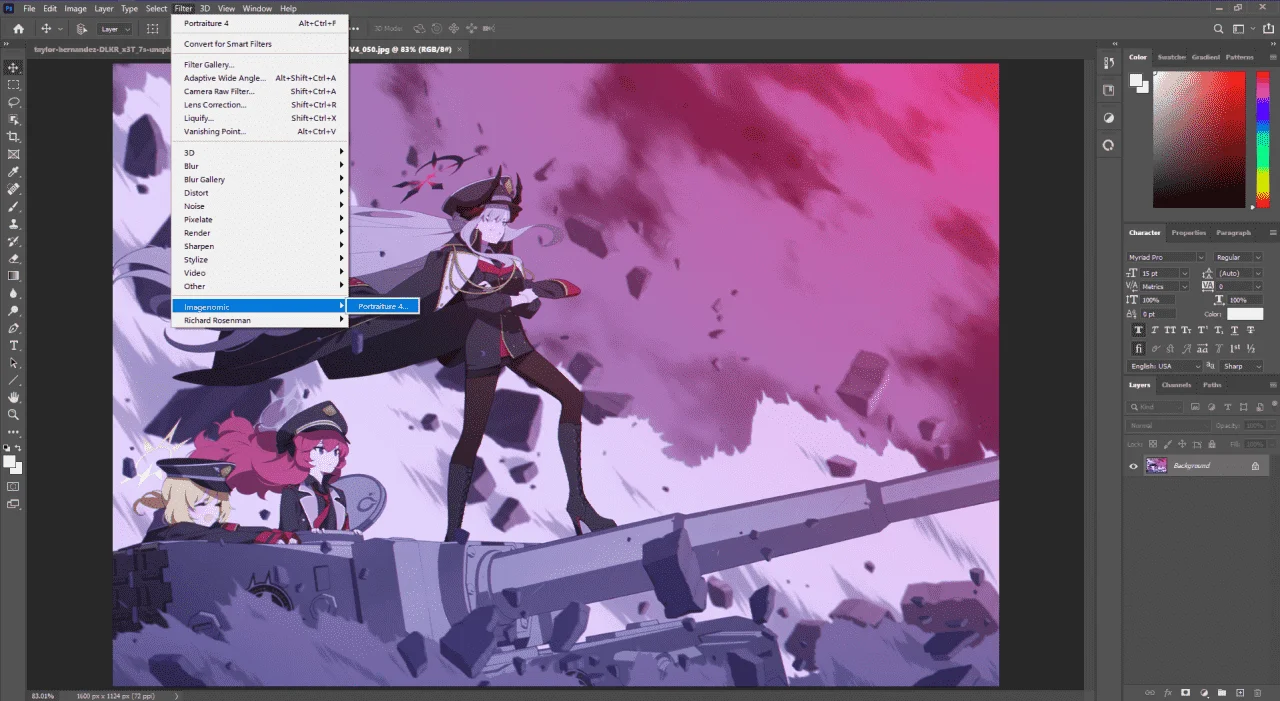Image resolution: width=1280 pixels, height=701 pixels.
Task: Switch to the Swatches tab
Action: click(1171, 57)
